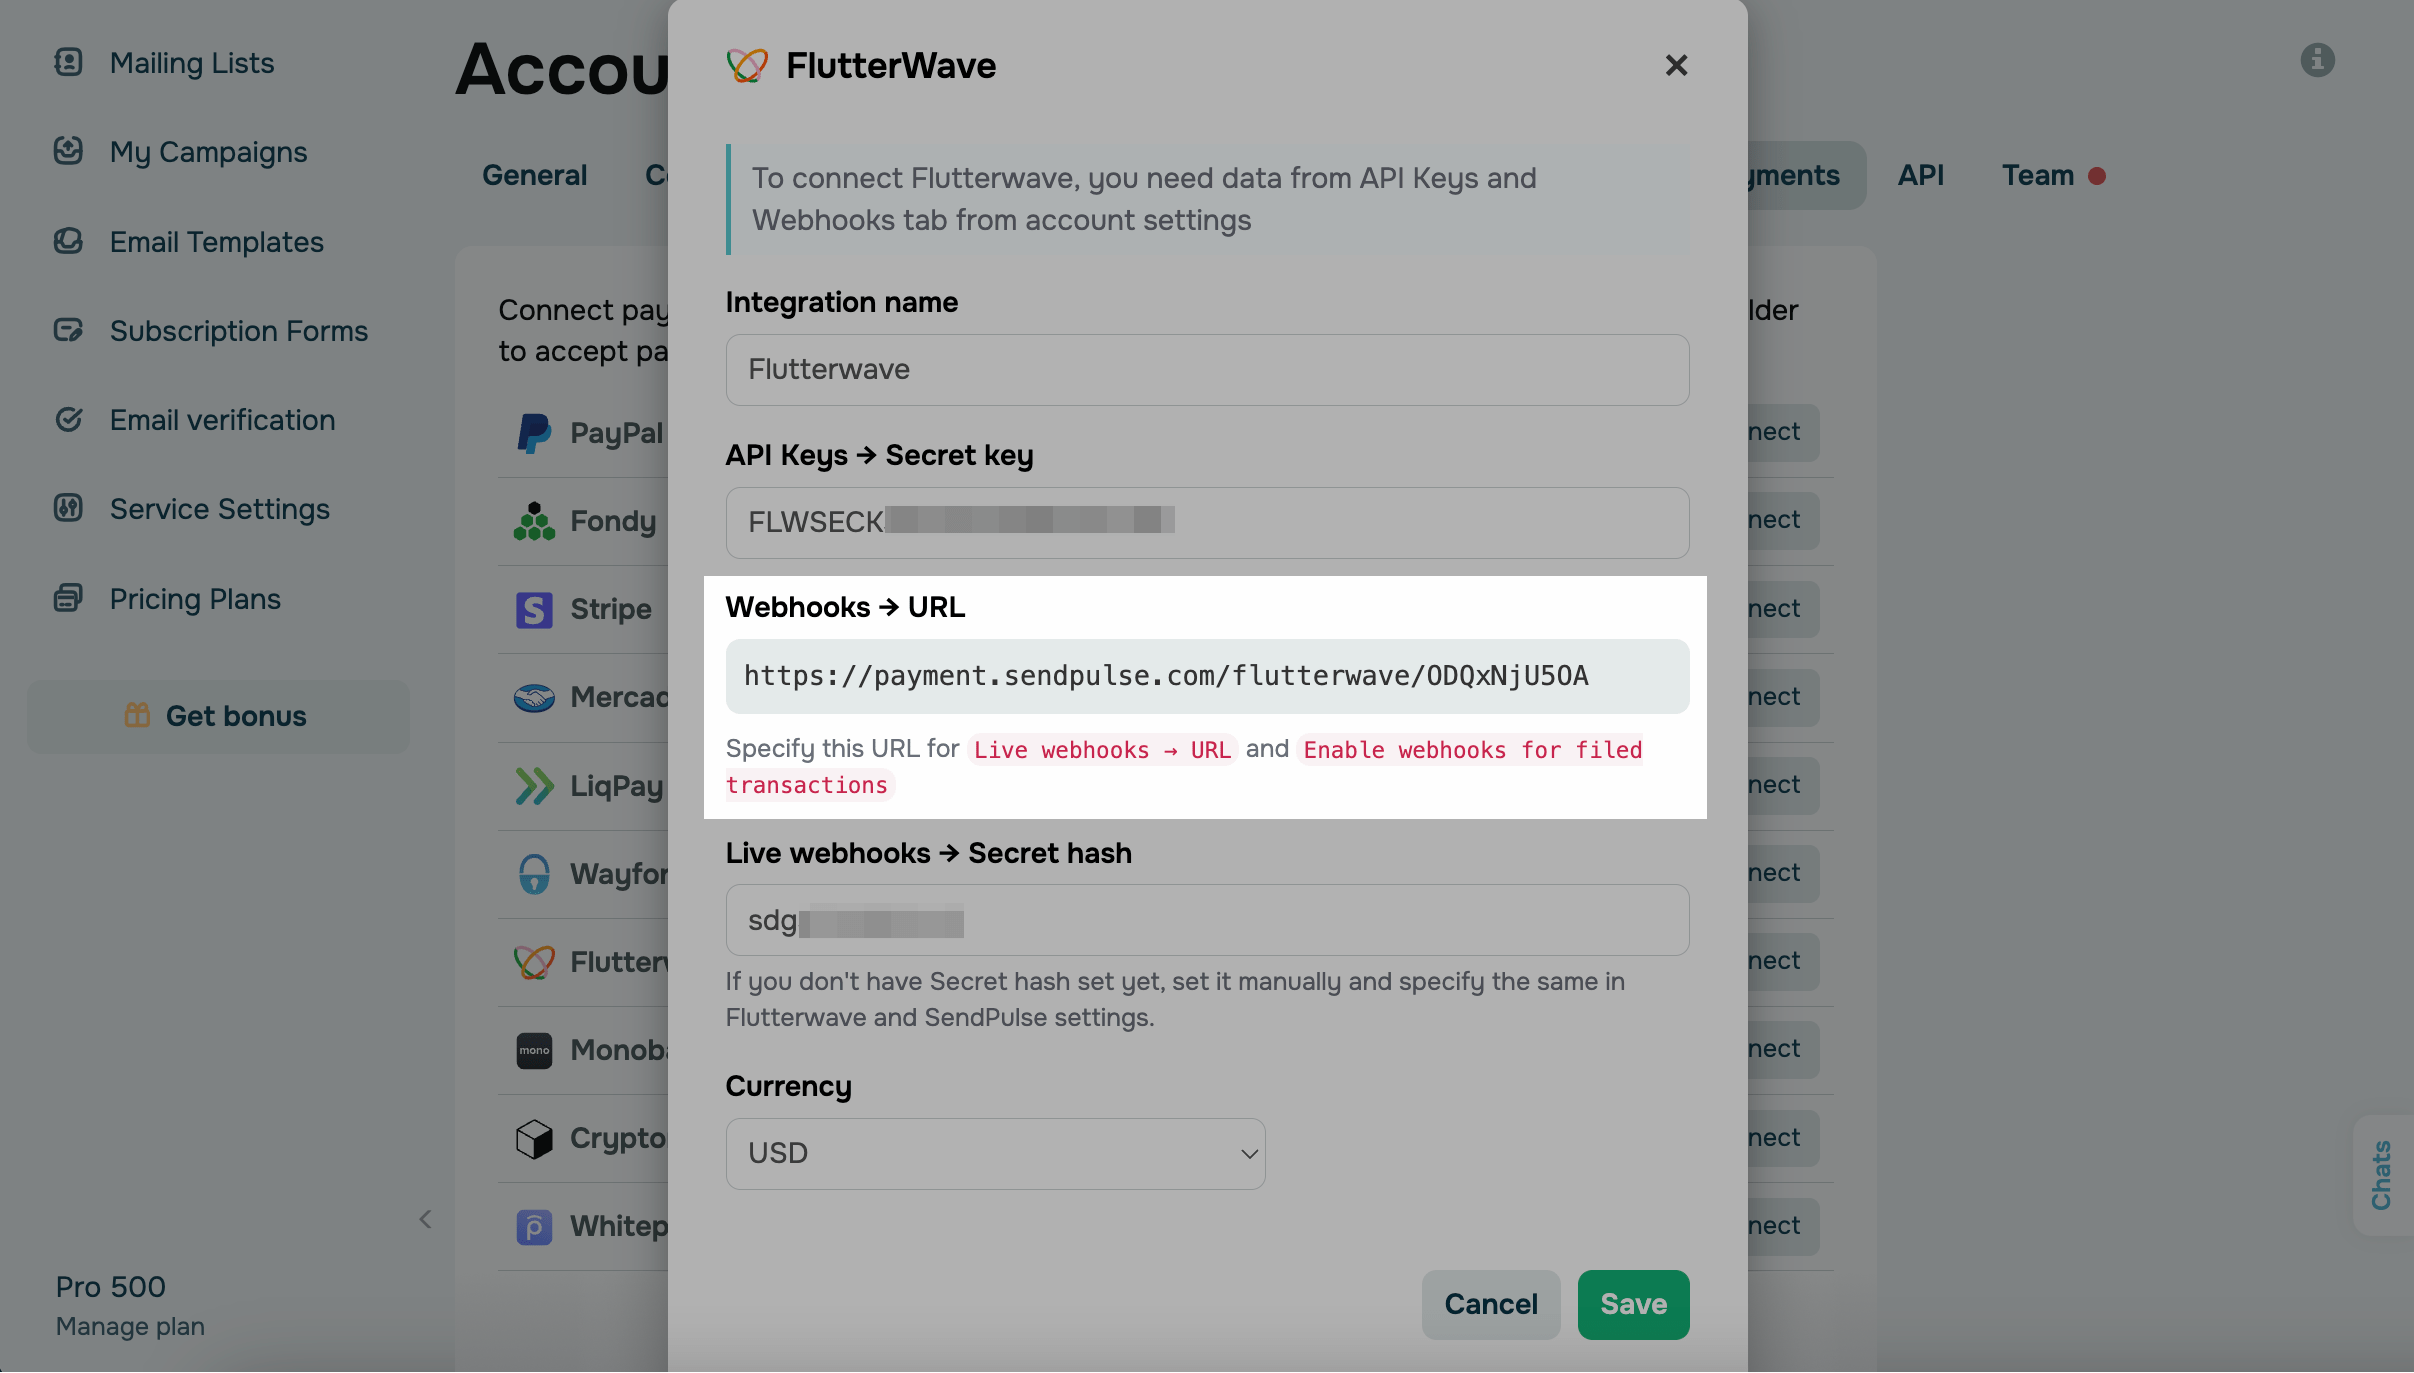Focus the Integration name input field
The width and height of the screenshot is (2414, 1373).
[x=1207, y=370]
